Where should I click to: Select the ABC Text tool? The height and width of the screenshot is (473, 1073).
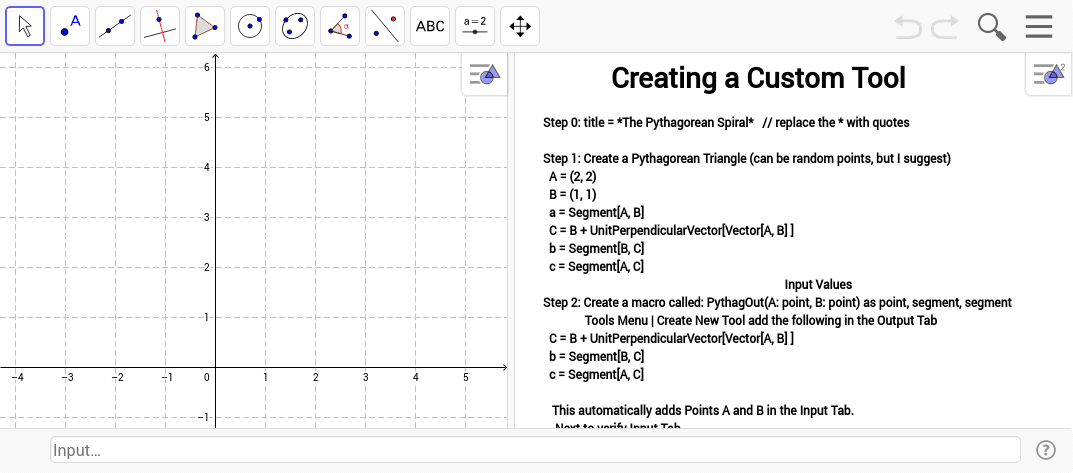point(430,27)
